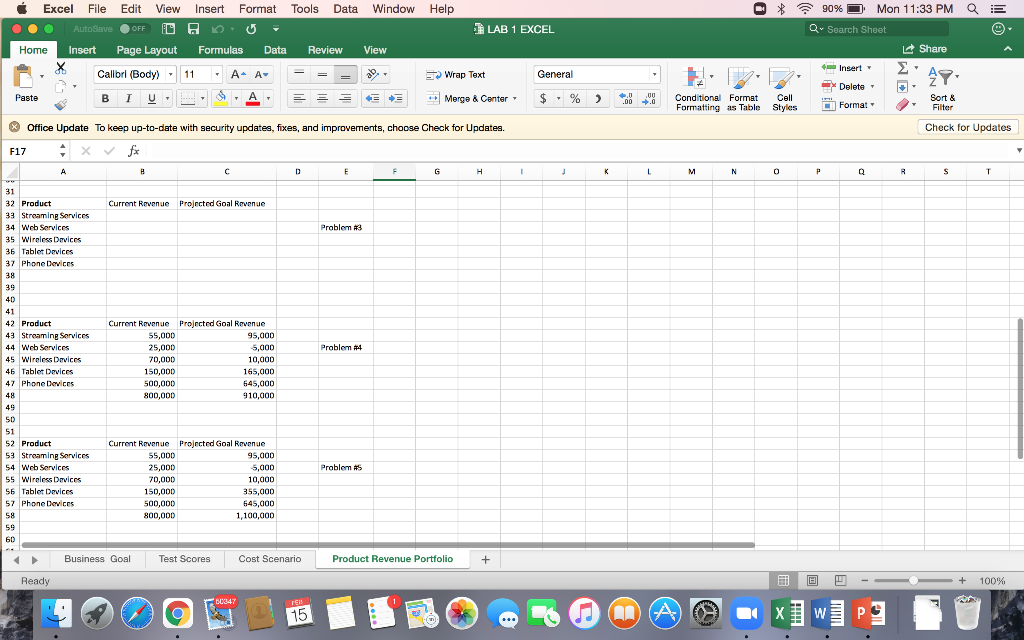Switch to the Test Scores sheet
This screenshot has width=1024, height=640.
[x=184, y=559]
